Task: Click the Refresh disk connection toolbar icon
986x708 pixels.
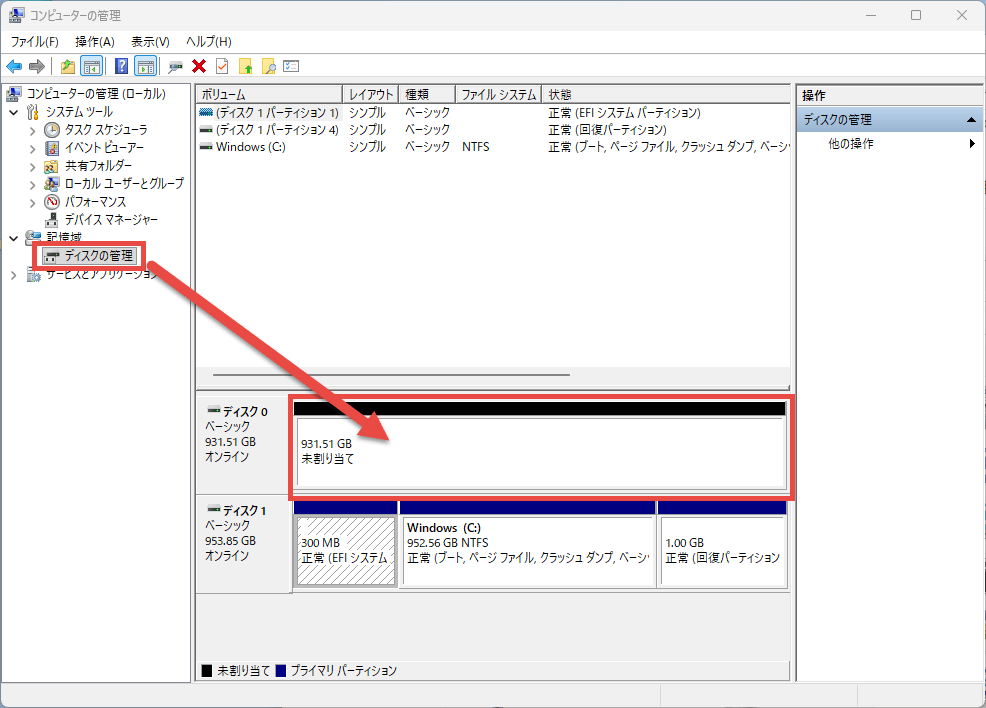Action: click(175, 66)
